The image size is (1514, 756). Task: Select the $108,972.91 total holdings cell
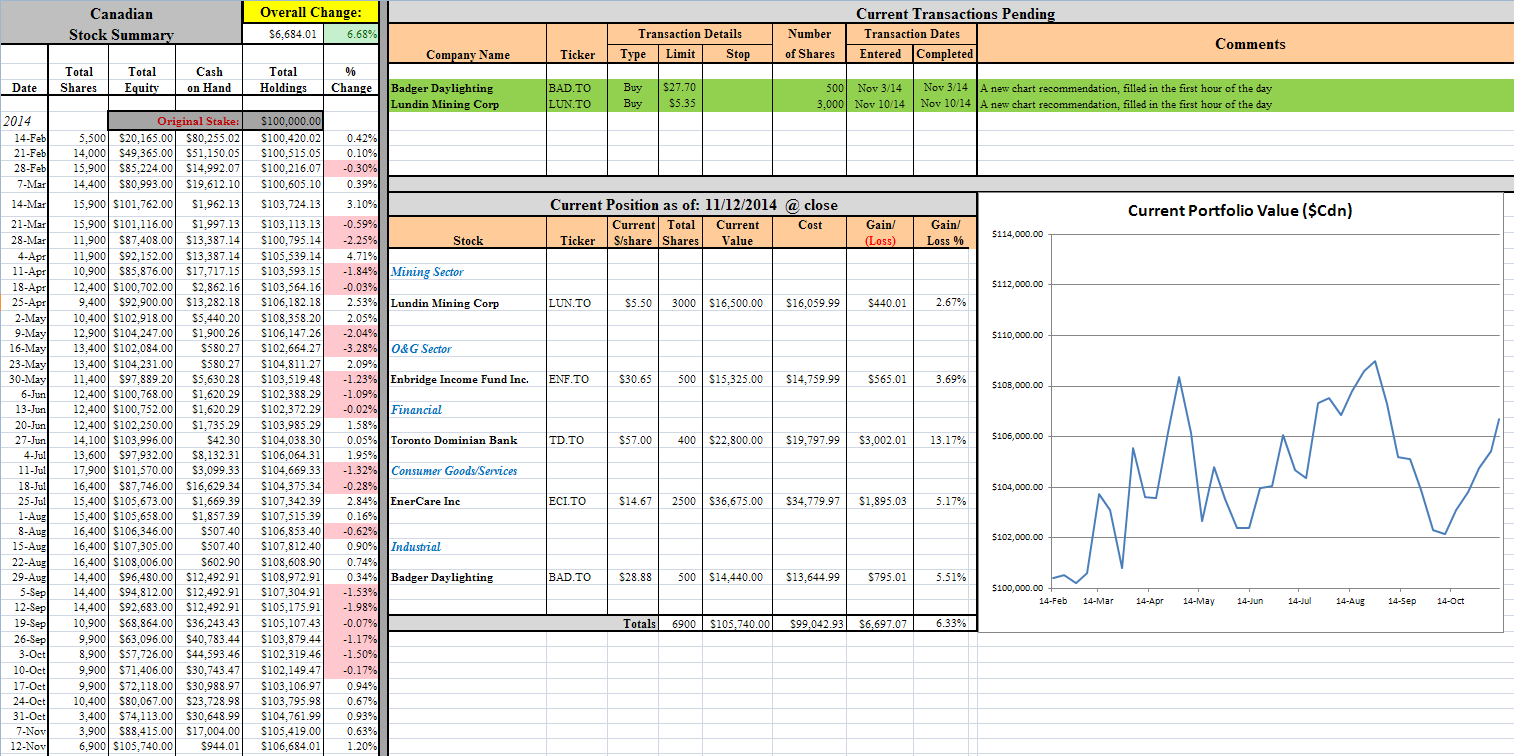click(x=283, y=577)
